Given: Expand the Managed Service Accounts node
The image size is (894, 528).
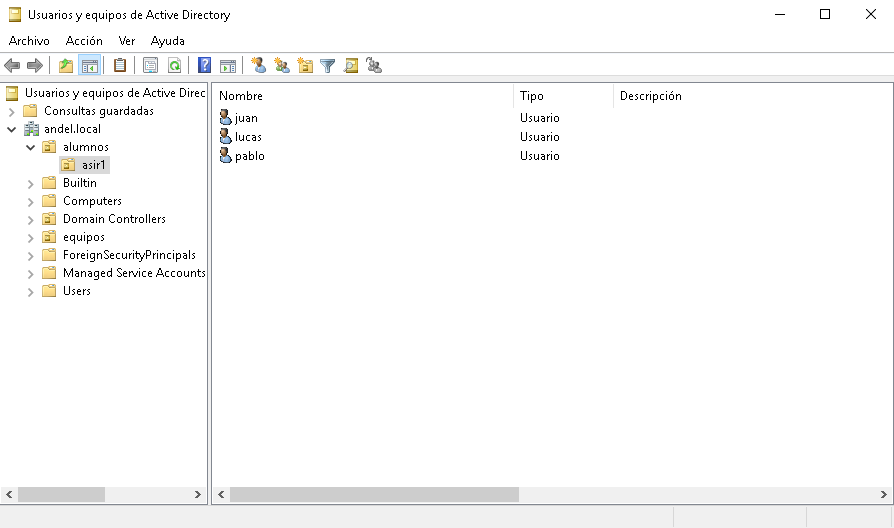Looking at the screenshot, I should tap(31, 274).
